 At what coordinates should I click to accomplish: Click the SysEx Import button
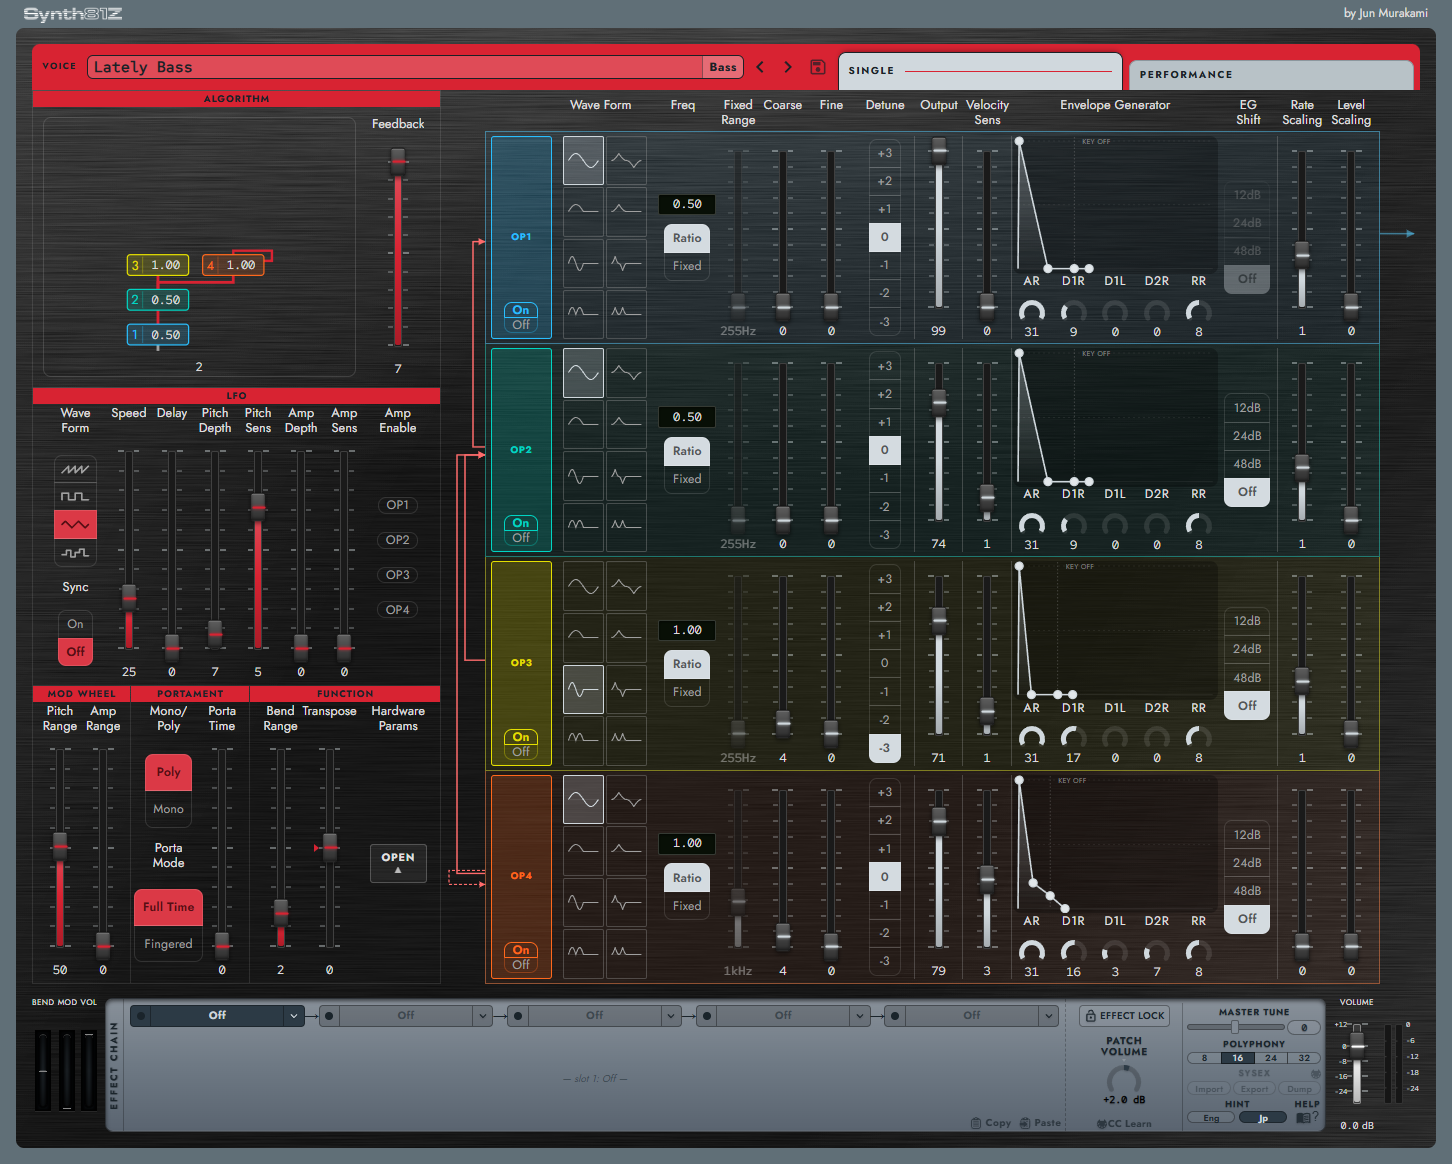coord(1209,1089)
